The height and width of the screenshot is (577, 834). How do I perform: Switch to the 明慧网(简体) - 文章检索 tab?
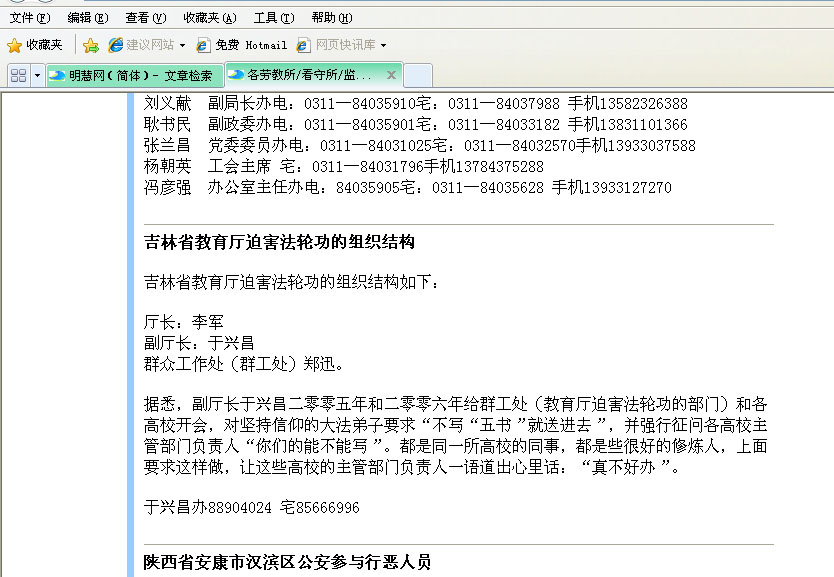(134, 76)
